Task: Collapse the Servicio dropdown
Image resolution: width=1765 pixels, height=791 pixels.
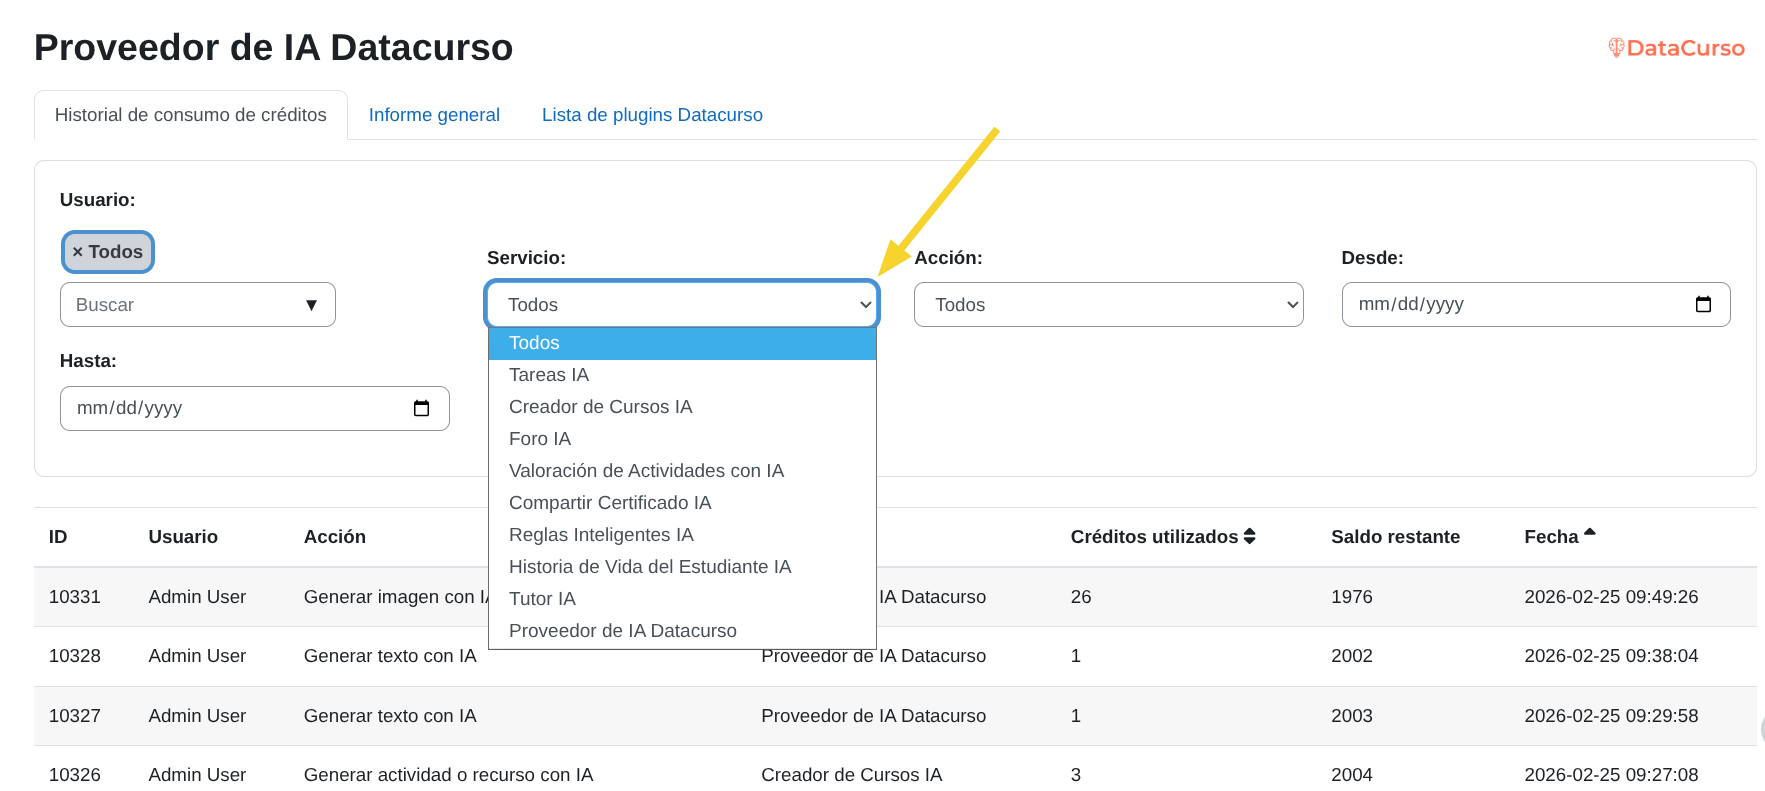Action: pyautogui.click(x=682, y=305)
